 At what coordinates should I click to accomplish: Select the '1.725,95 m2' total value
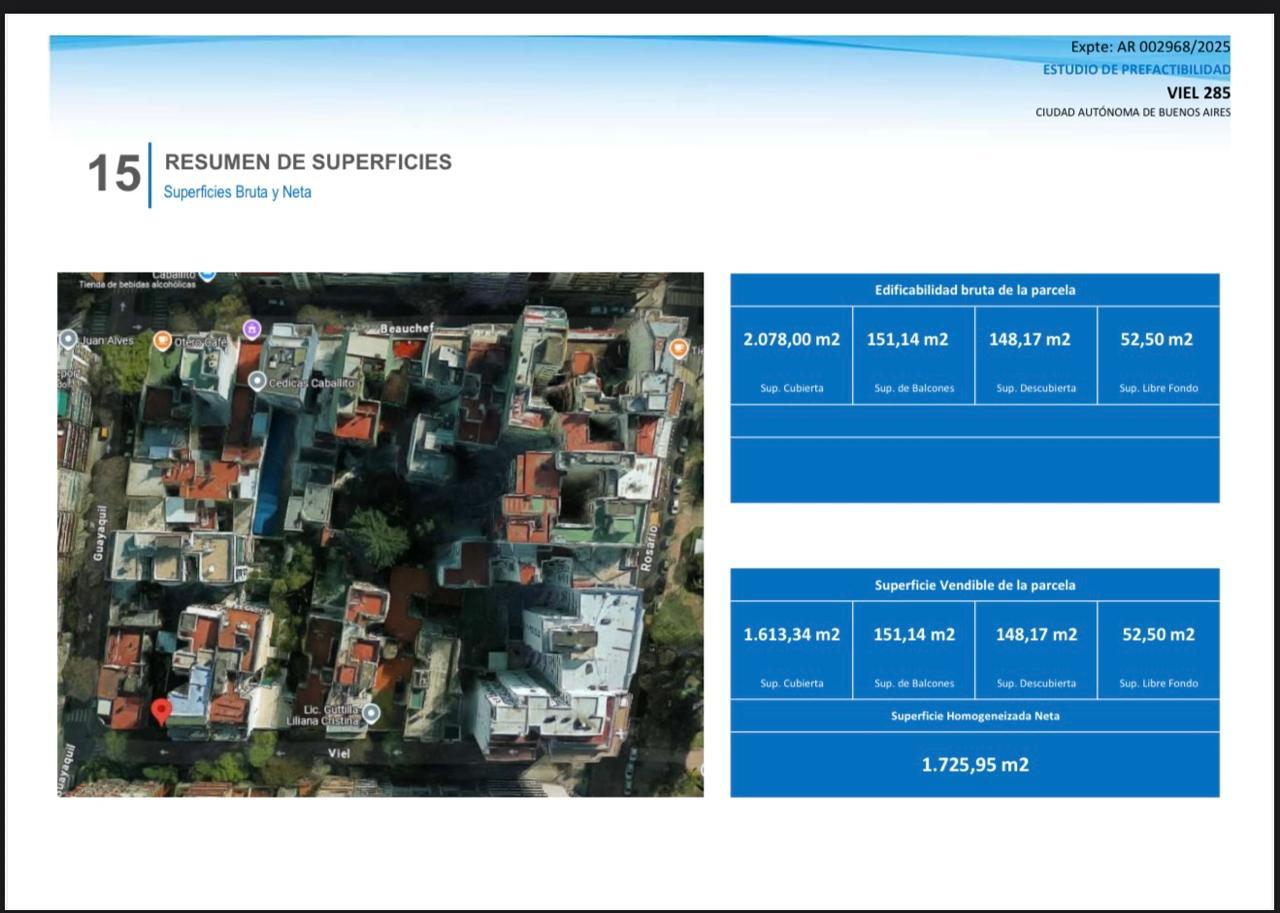[975, 765]
